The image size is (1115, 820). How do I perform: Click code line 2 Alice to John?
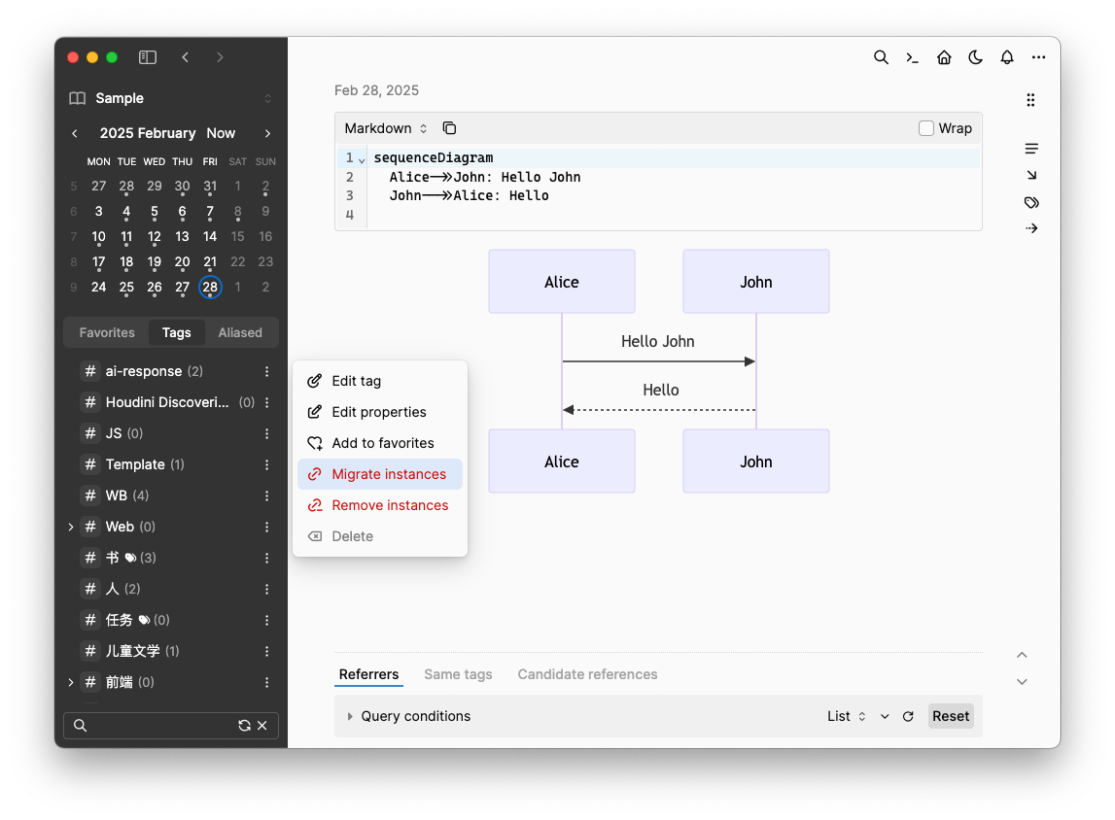(484, 177)
